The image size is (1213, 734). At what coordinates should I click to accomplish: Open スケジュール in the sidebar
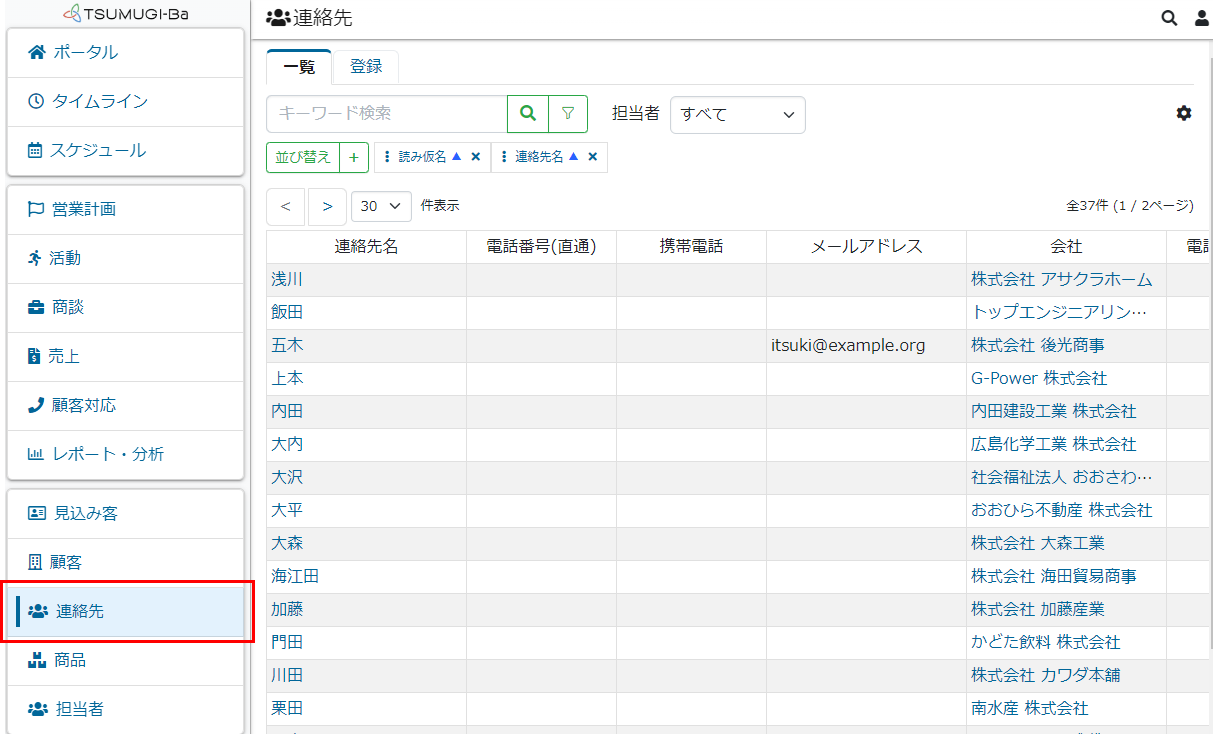click(125, 151)
